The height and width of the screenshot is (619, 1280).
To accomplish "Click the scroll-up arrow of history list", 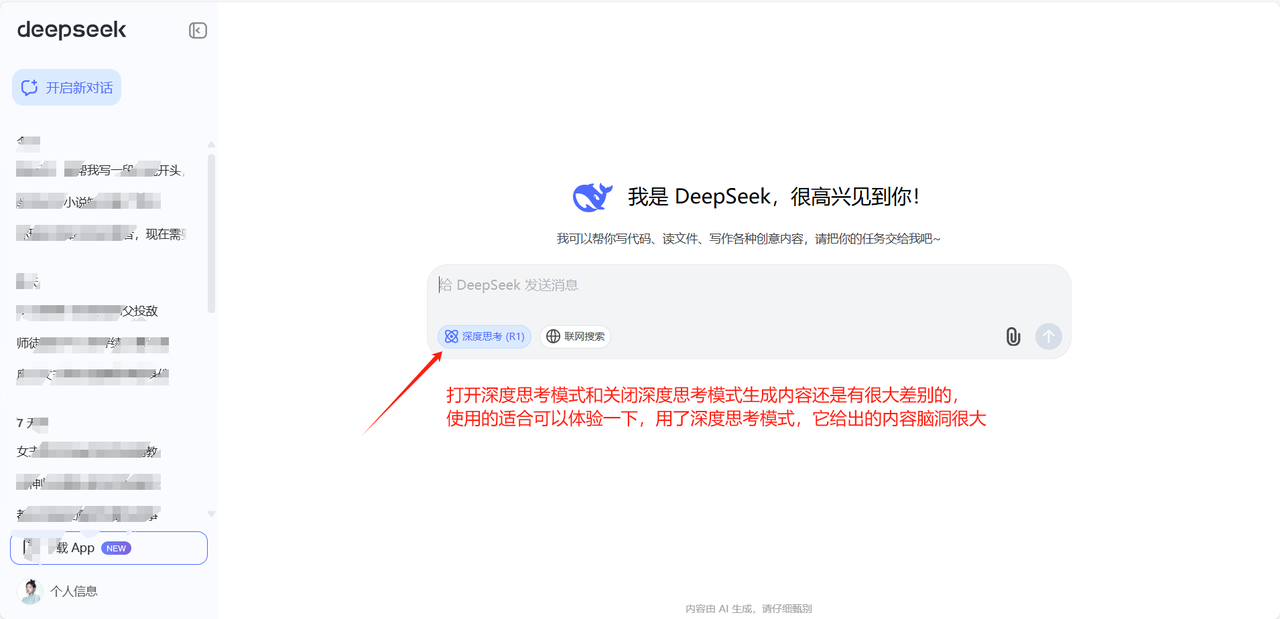I will point(211,146).
